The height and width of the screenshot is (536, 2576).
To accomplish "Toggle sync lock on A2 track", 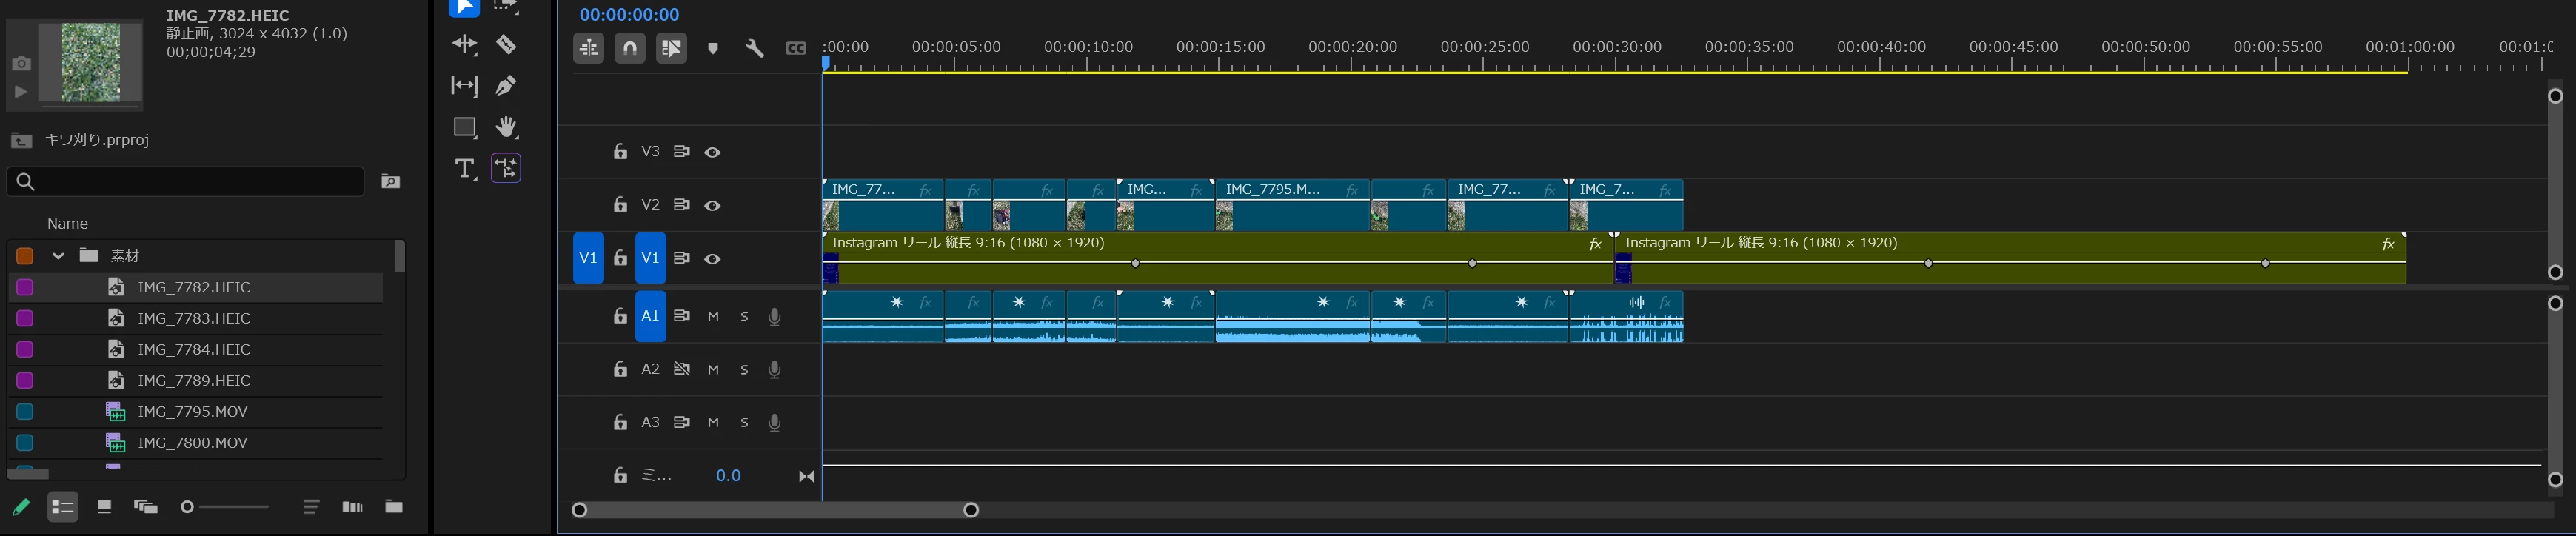I will pos(681,369).
